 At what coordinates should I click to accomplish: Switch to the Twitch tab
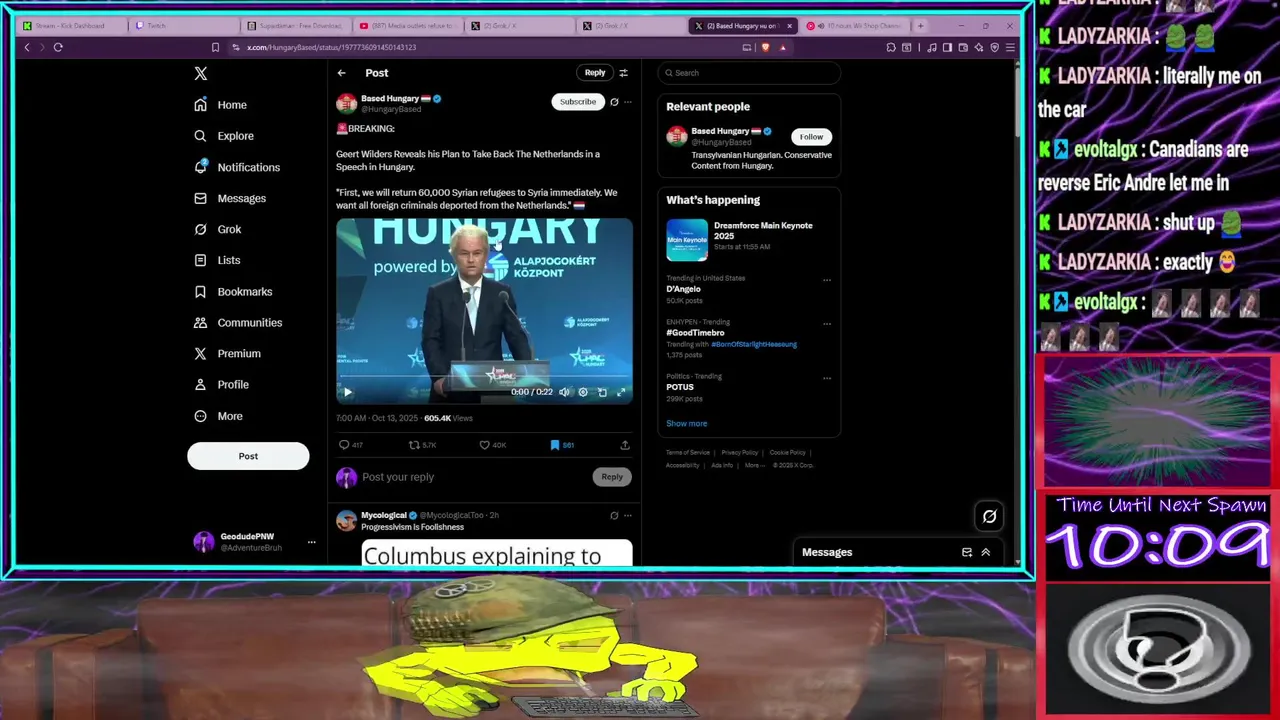point(182,25)
